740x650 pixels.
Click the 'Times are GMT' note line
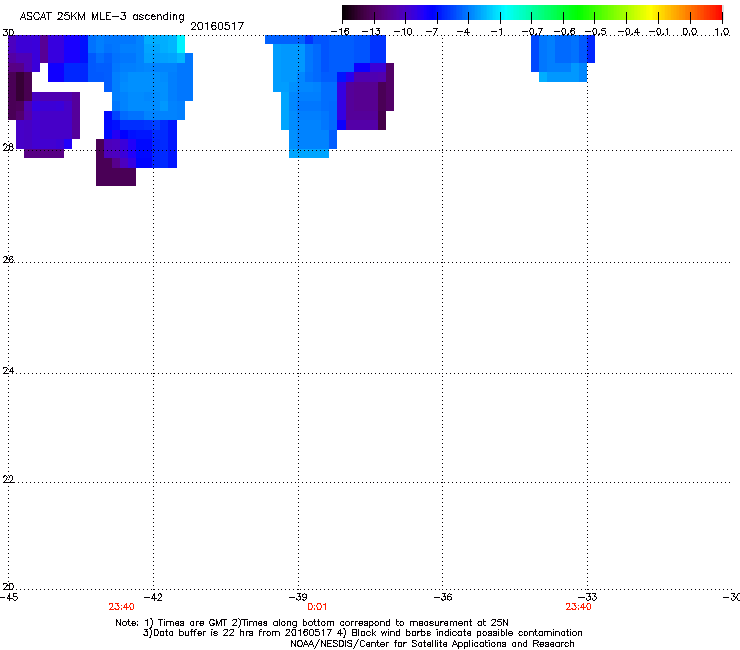[312, 623]
